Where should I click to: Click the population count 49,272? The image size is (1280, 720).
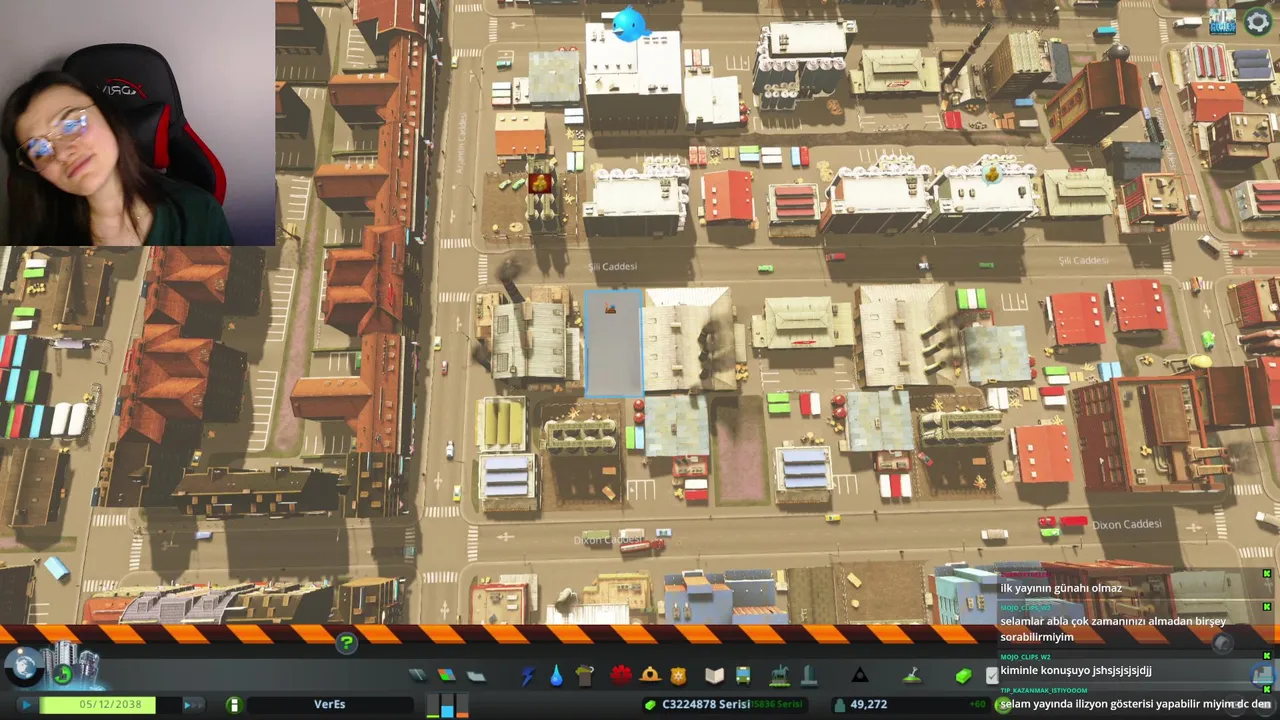click(868, 704)
